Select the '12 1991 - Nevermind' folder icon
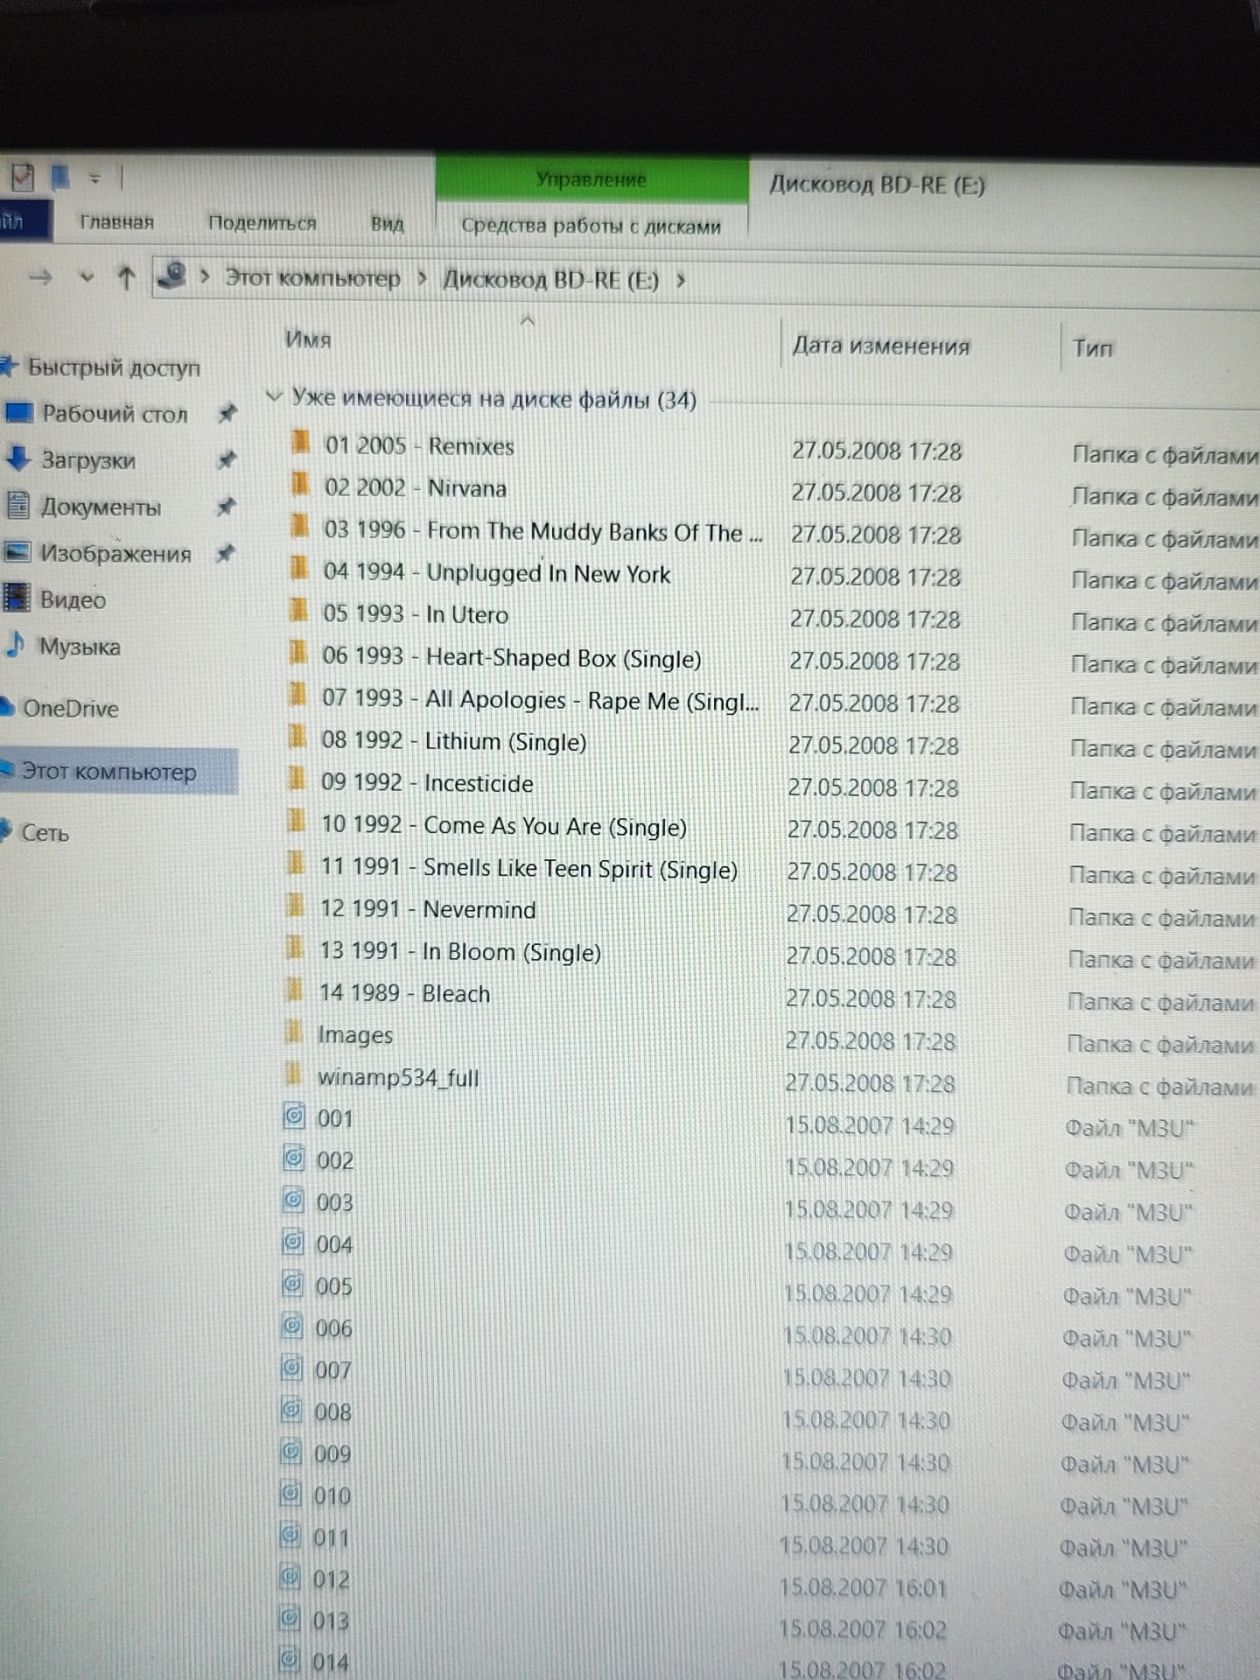 pos(295,906)
